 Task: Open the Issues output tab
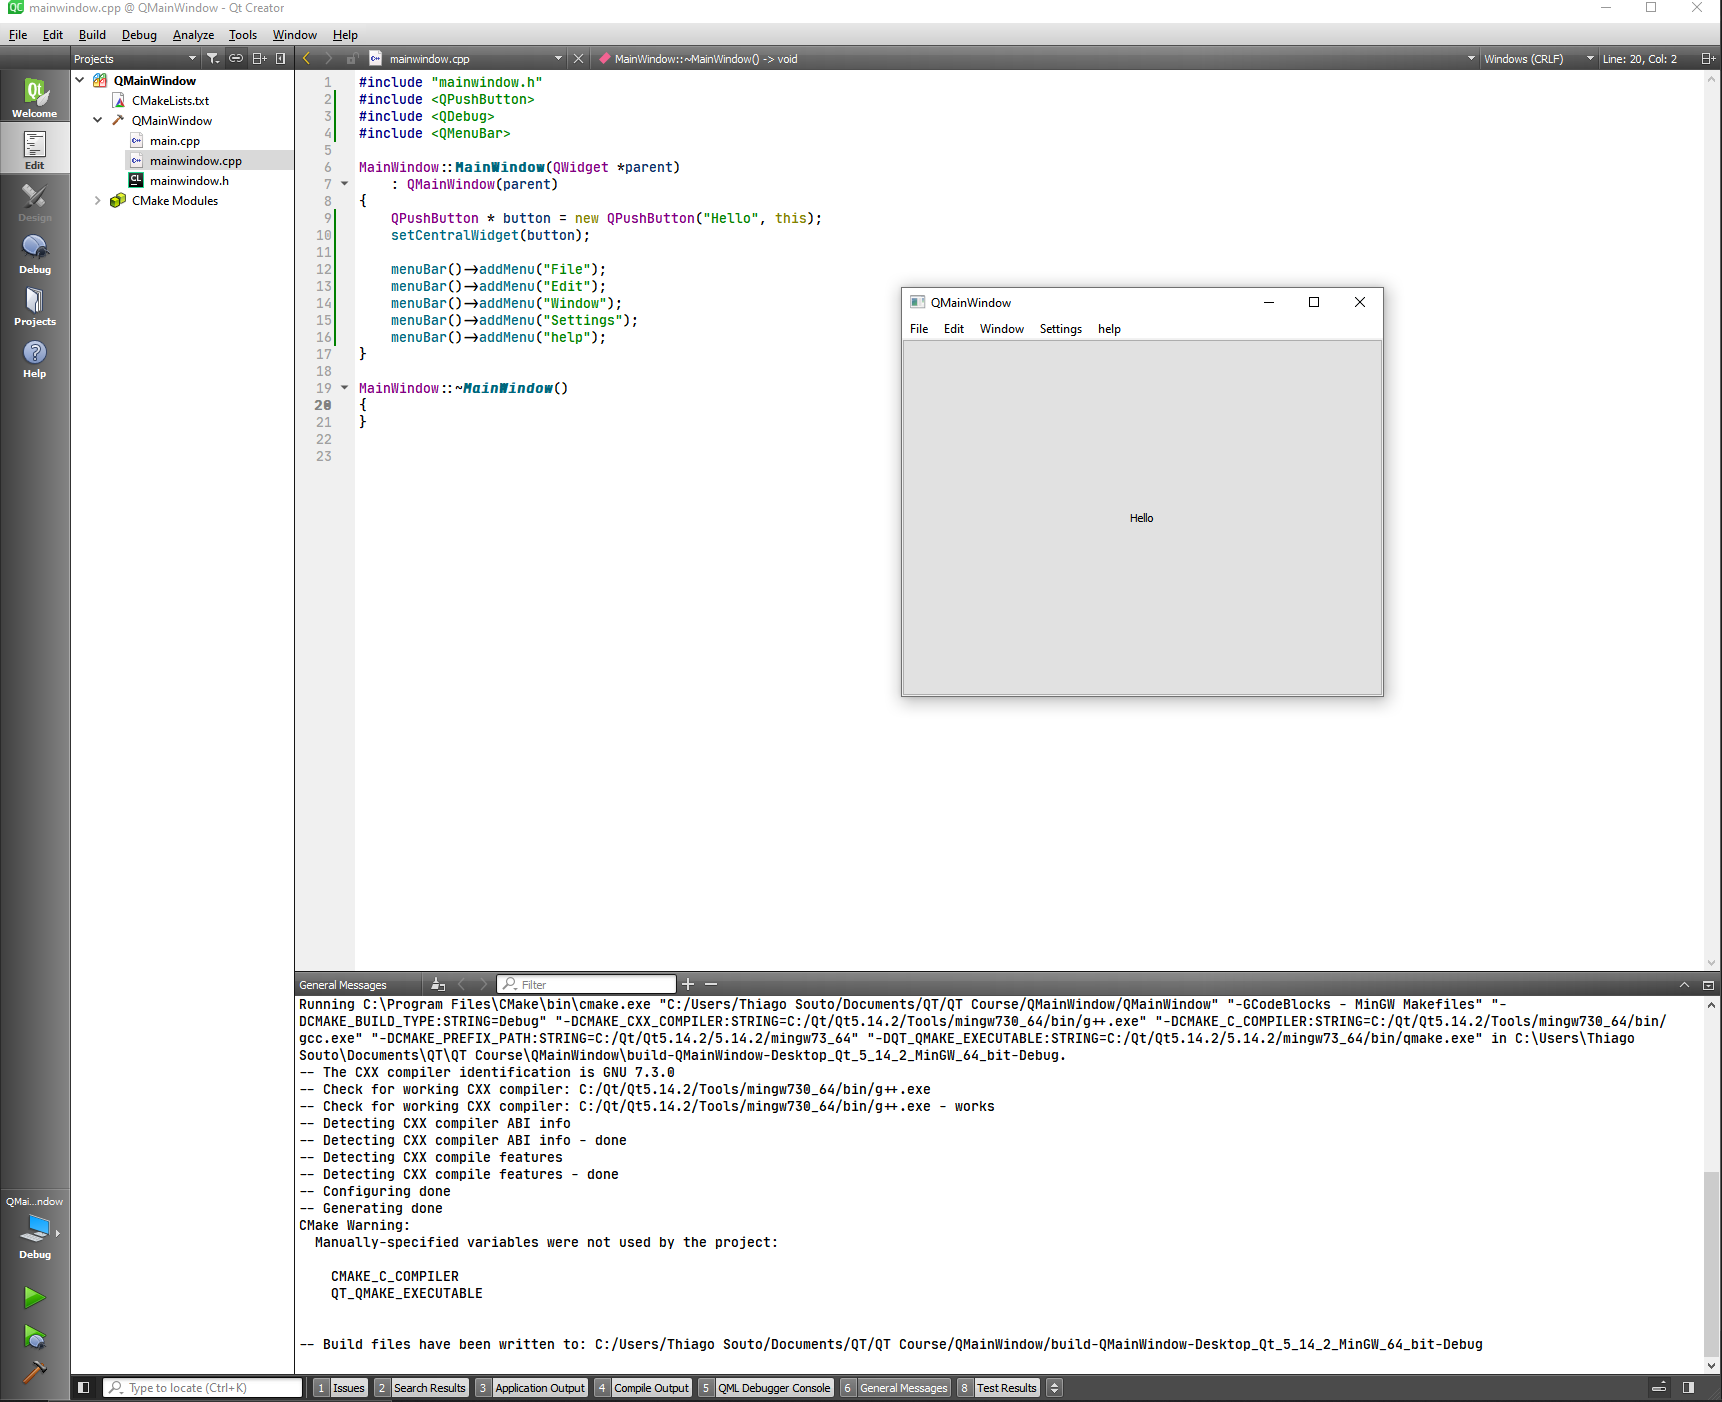(x=341, y=1388)
